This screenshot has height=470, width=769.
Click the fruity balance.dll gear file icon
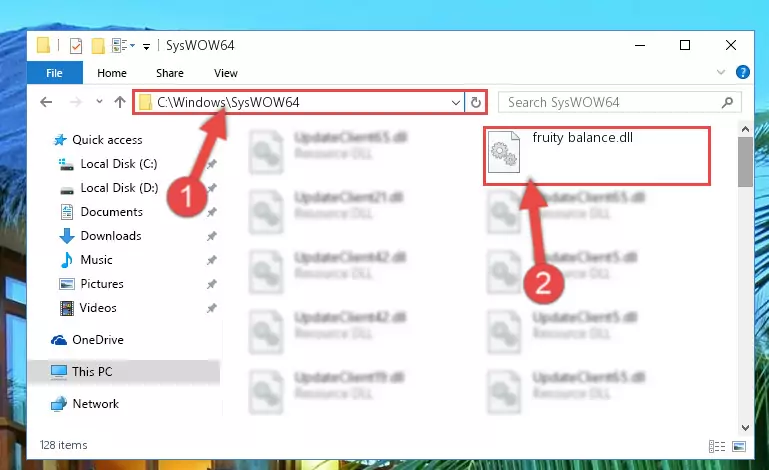coord(504,152)
